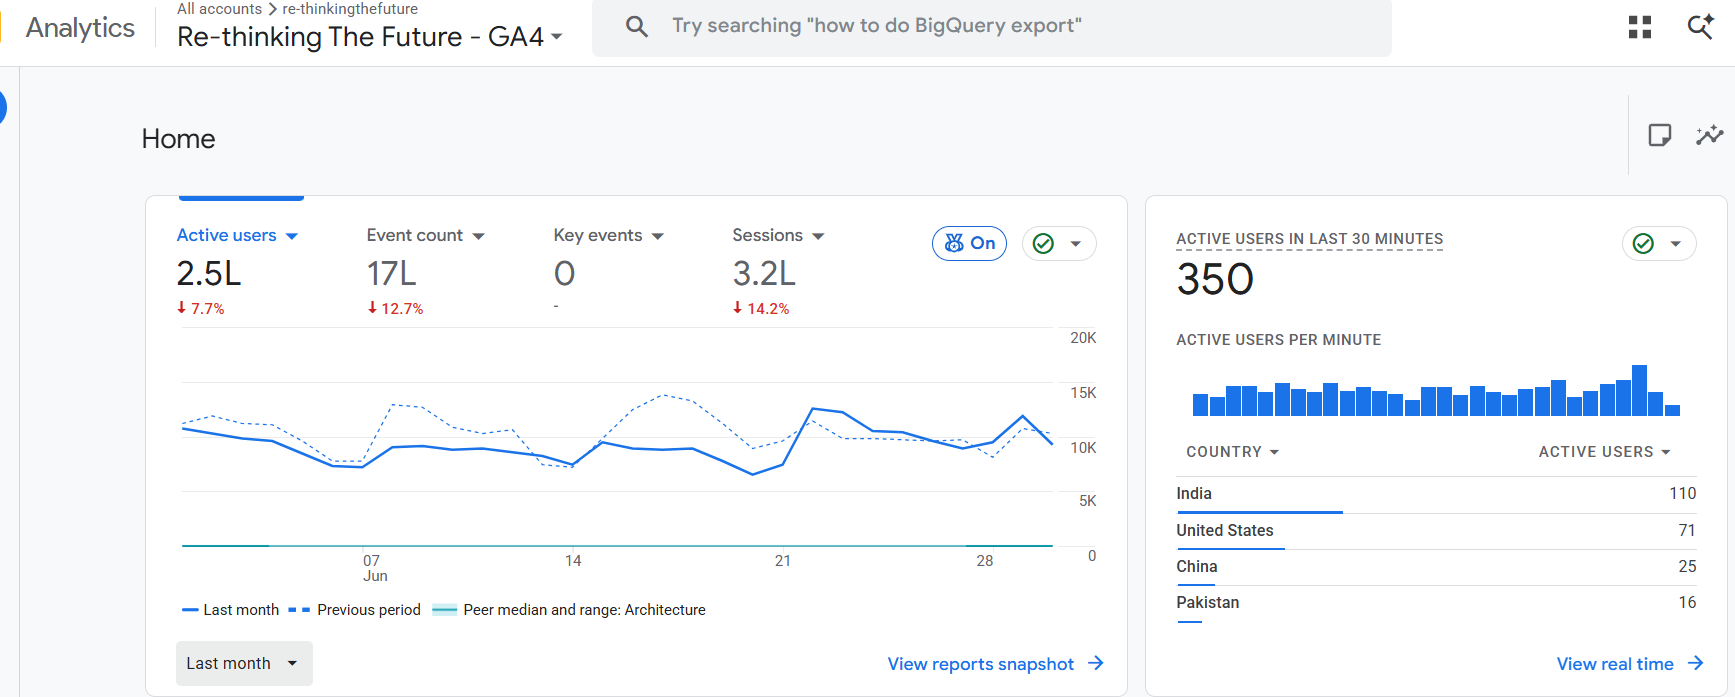Open the Country dimension dropdown

click(1232, 452)
